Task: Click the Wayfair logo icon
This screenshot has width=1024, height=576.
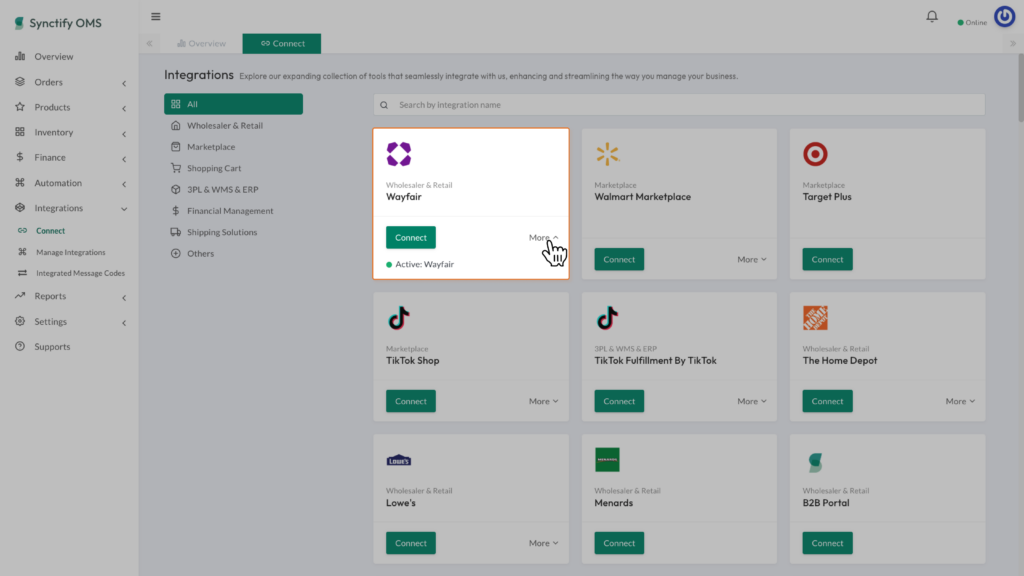Action: [x=398, y=154]
